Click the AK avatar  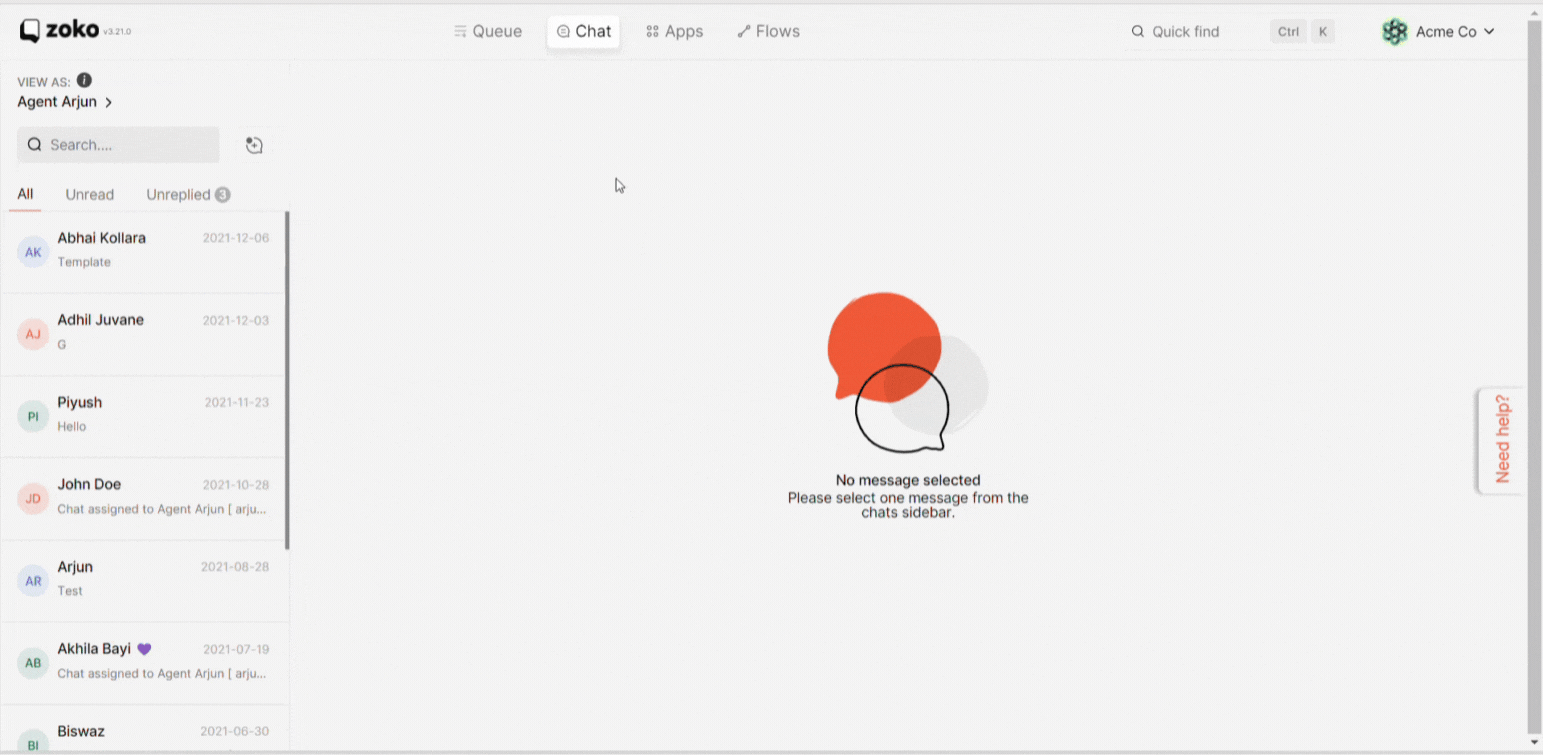(x=33, y=252)
